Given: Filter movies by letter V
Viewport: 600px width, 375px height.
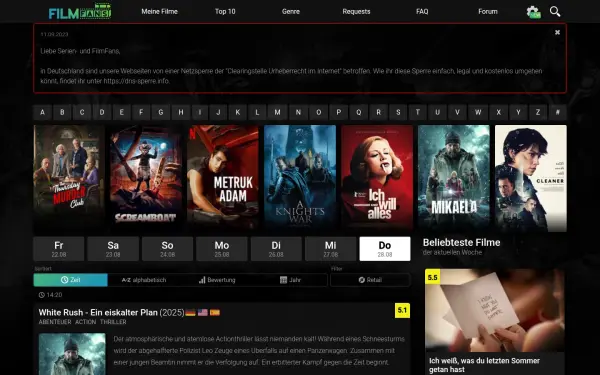Looking at the screenshot, I should tap(457, 112).
